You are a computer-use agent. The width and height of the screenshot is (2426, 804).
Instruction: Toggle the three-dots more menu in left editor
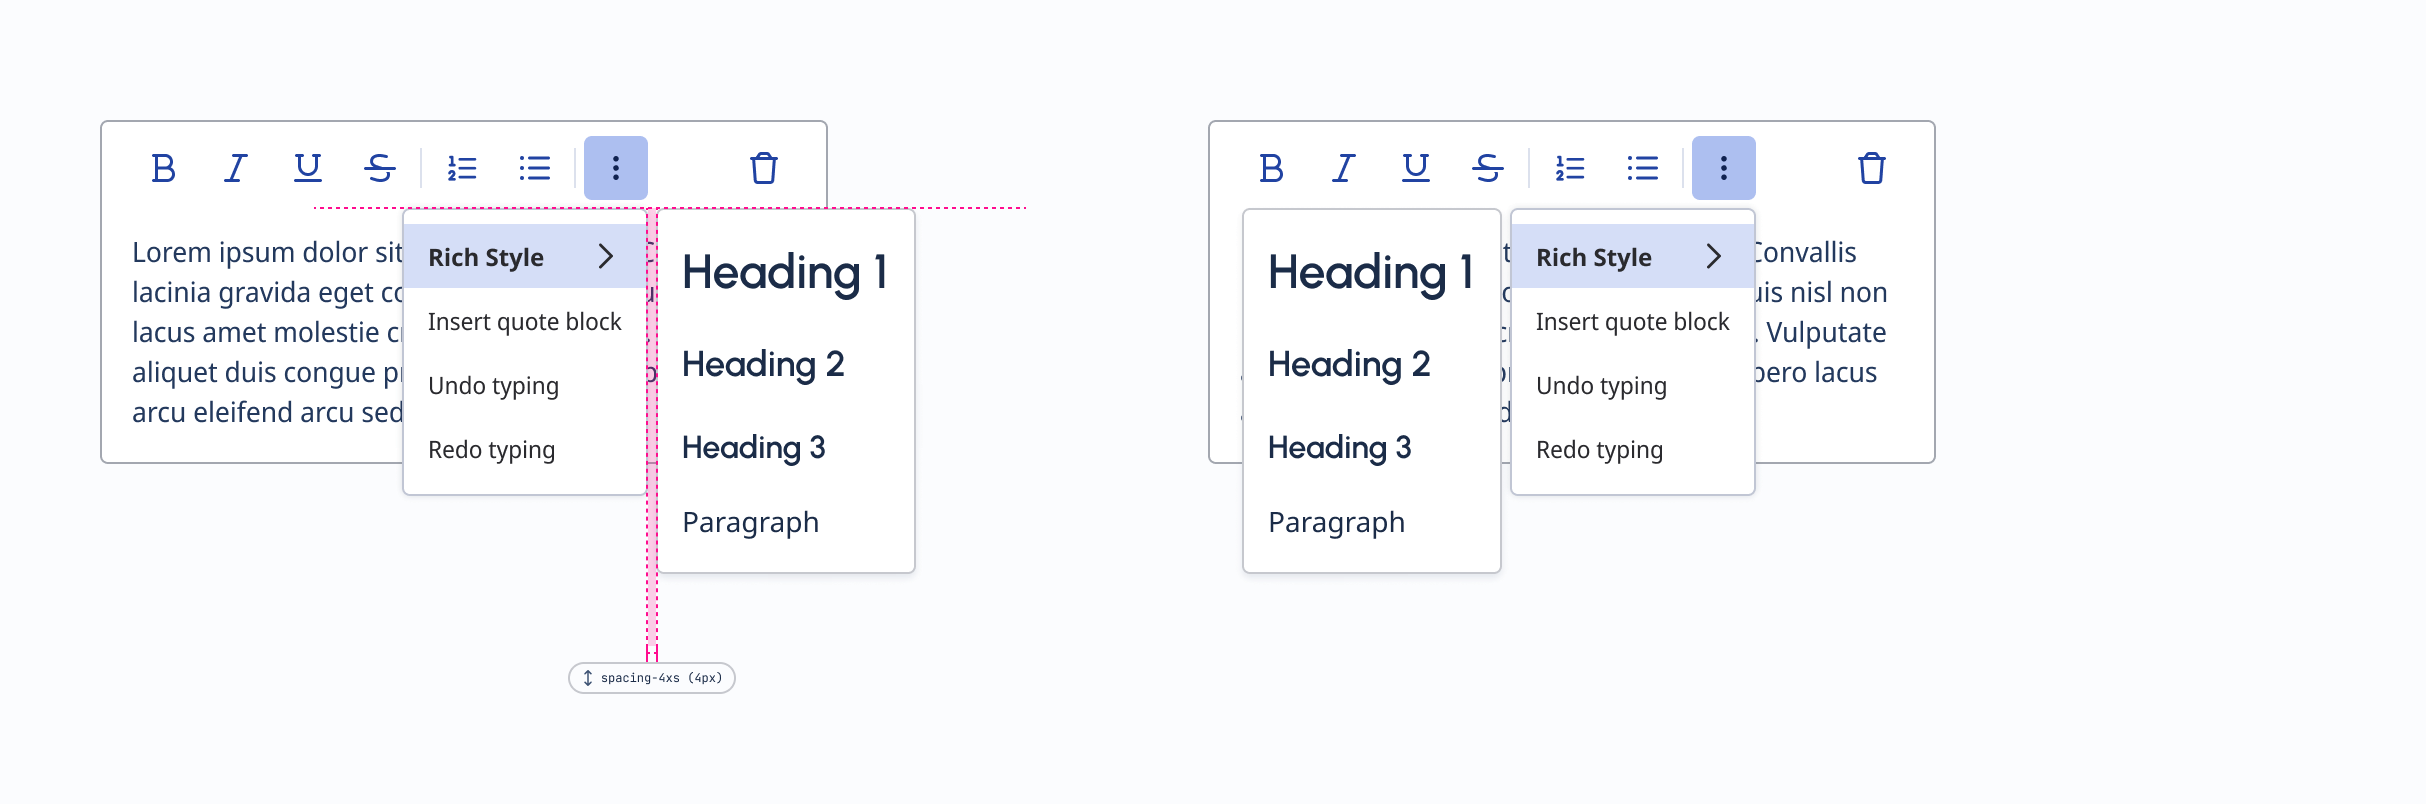tap(616, 168)
